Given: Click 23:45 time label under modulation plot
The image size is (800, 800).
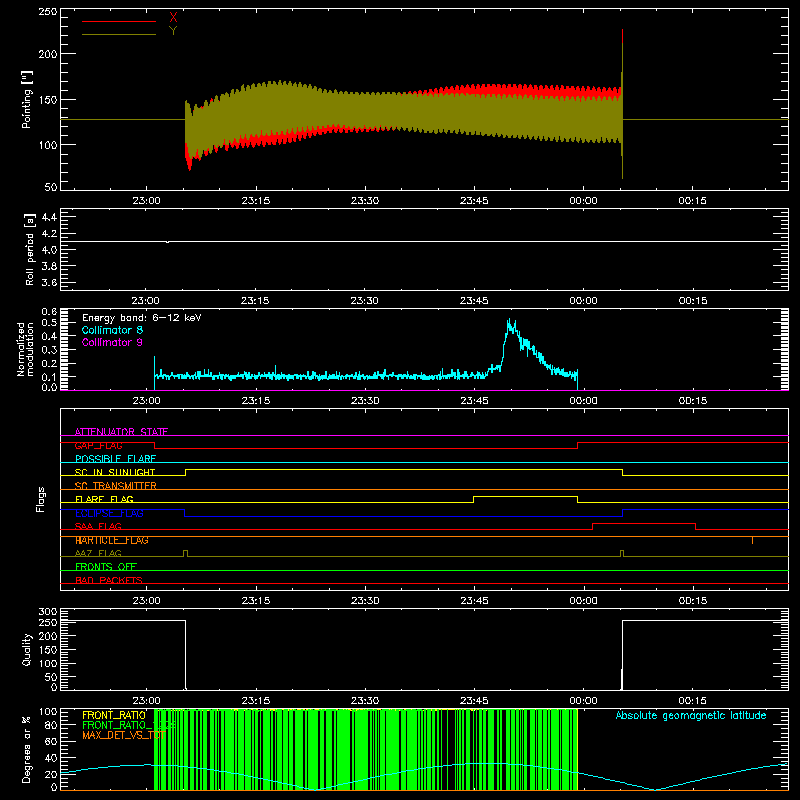Looking at the screenshot, I should [x=474, y=401].
